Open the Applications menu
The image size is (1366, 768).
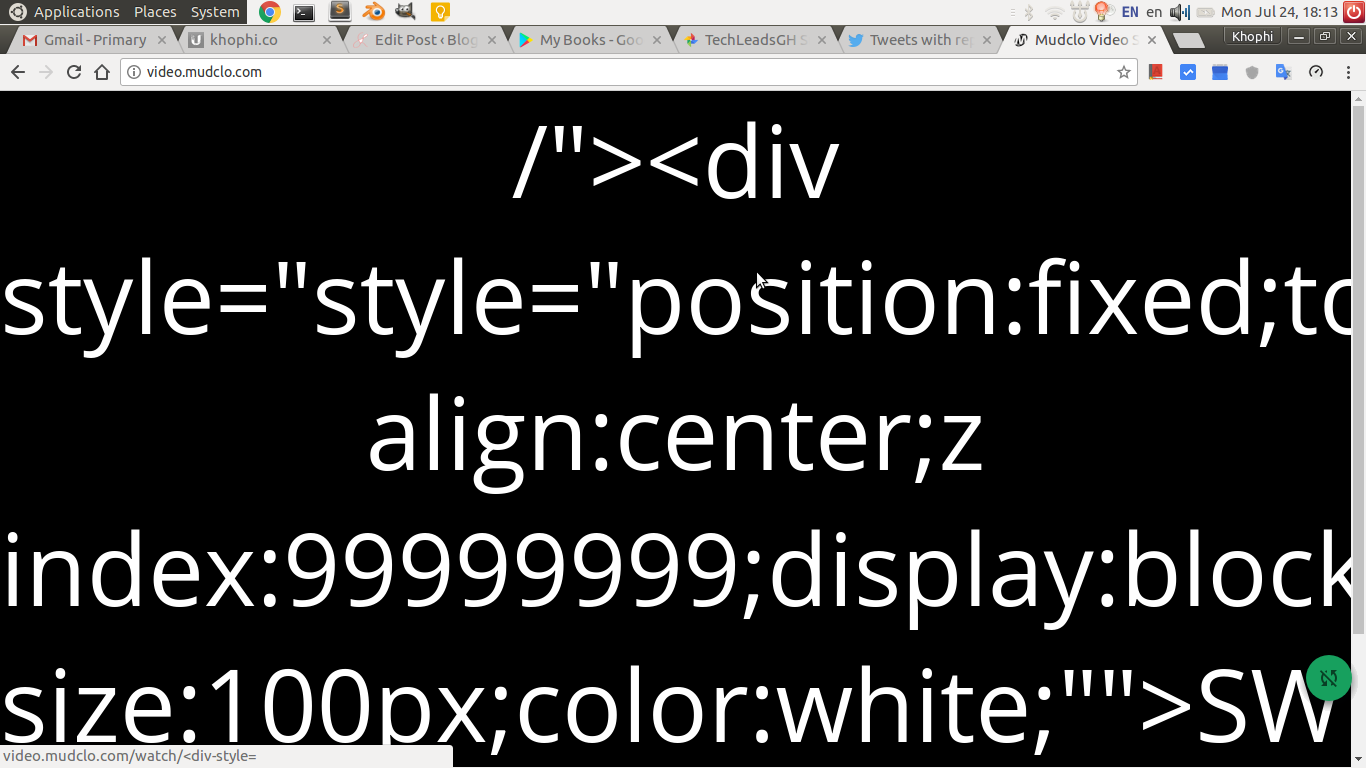pyautogui.click(x=66, y=12)
